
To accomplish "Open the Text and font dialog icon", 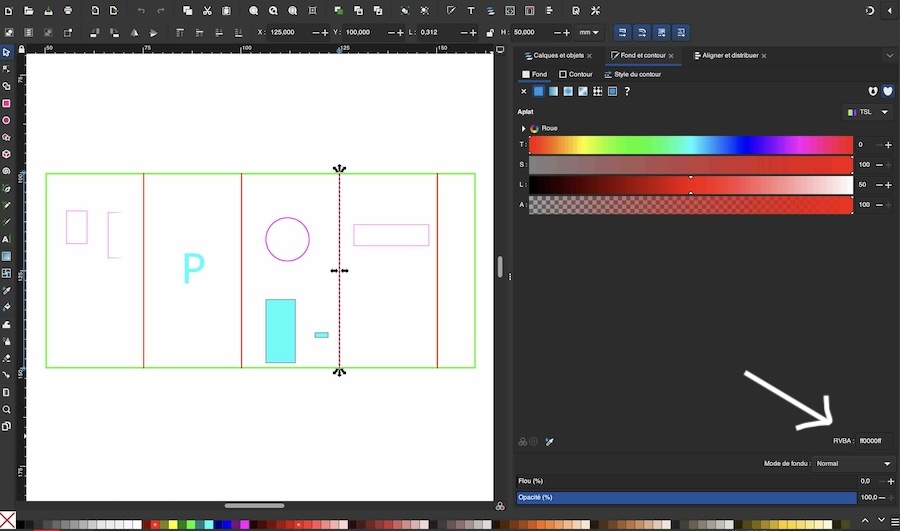I will click(x=471, y=10).
